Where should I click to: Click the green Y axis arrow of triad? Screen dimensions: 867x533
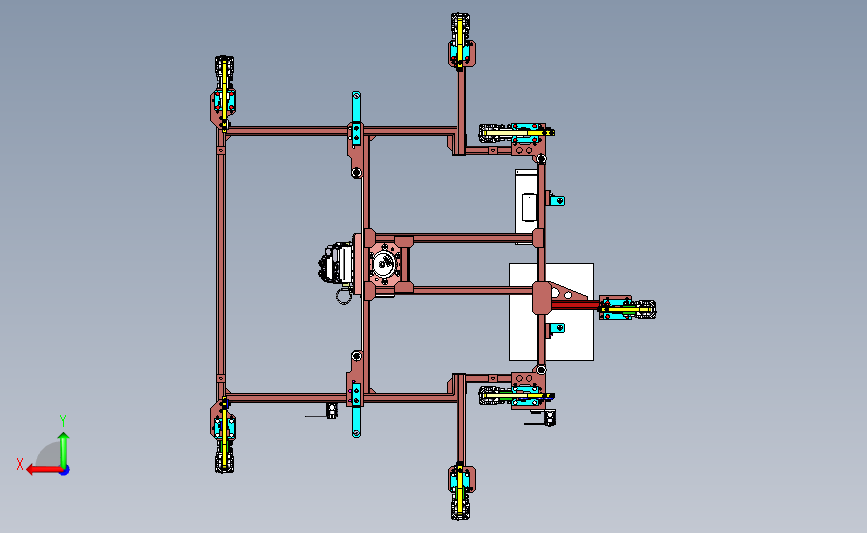(x=64, y=449)
